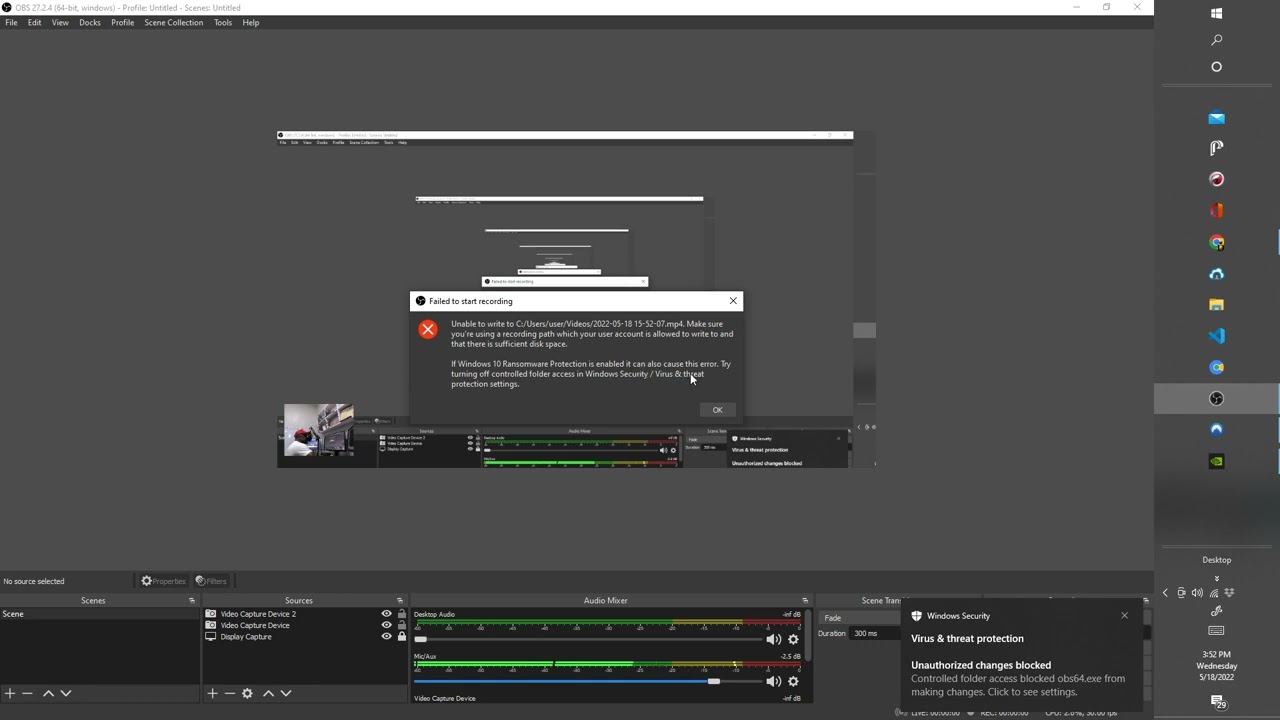Toggle visibility of the Video Capture Device source
The image size is (1280, 720).
pyautogui.click(x=386, y=625)
